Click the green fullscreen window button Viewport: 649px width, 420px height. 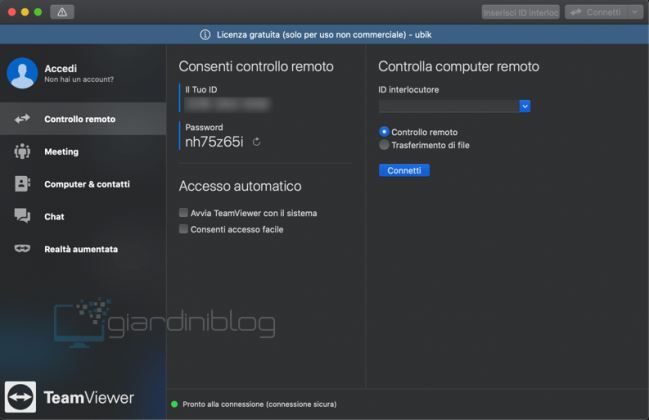38,12
